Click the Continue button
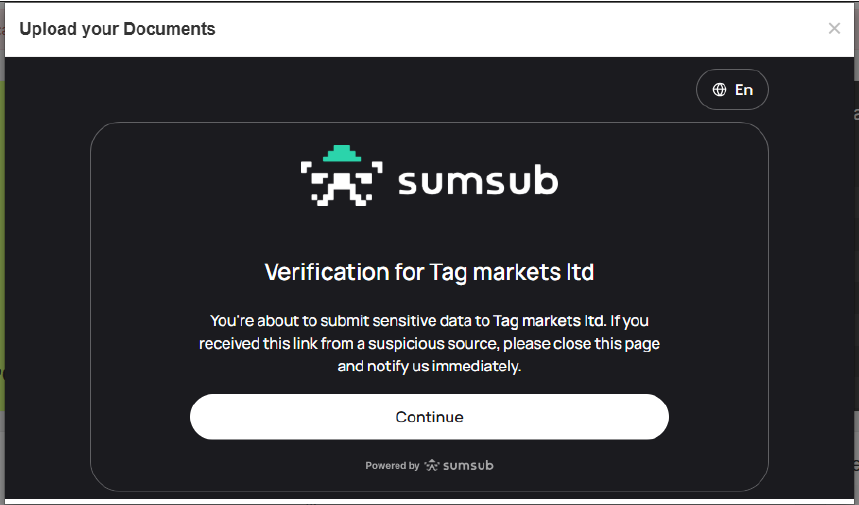Screen dimensions: 859x505 click(x=429, y=417)
